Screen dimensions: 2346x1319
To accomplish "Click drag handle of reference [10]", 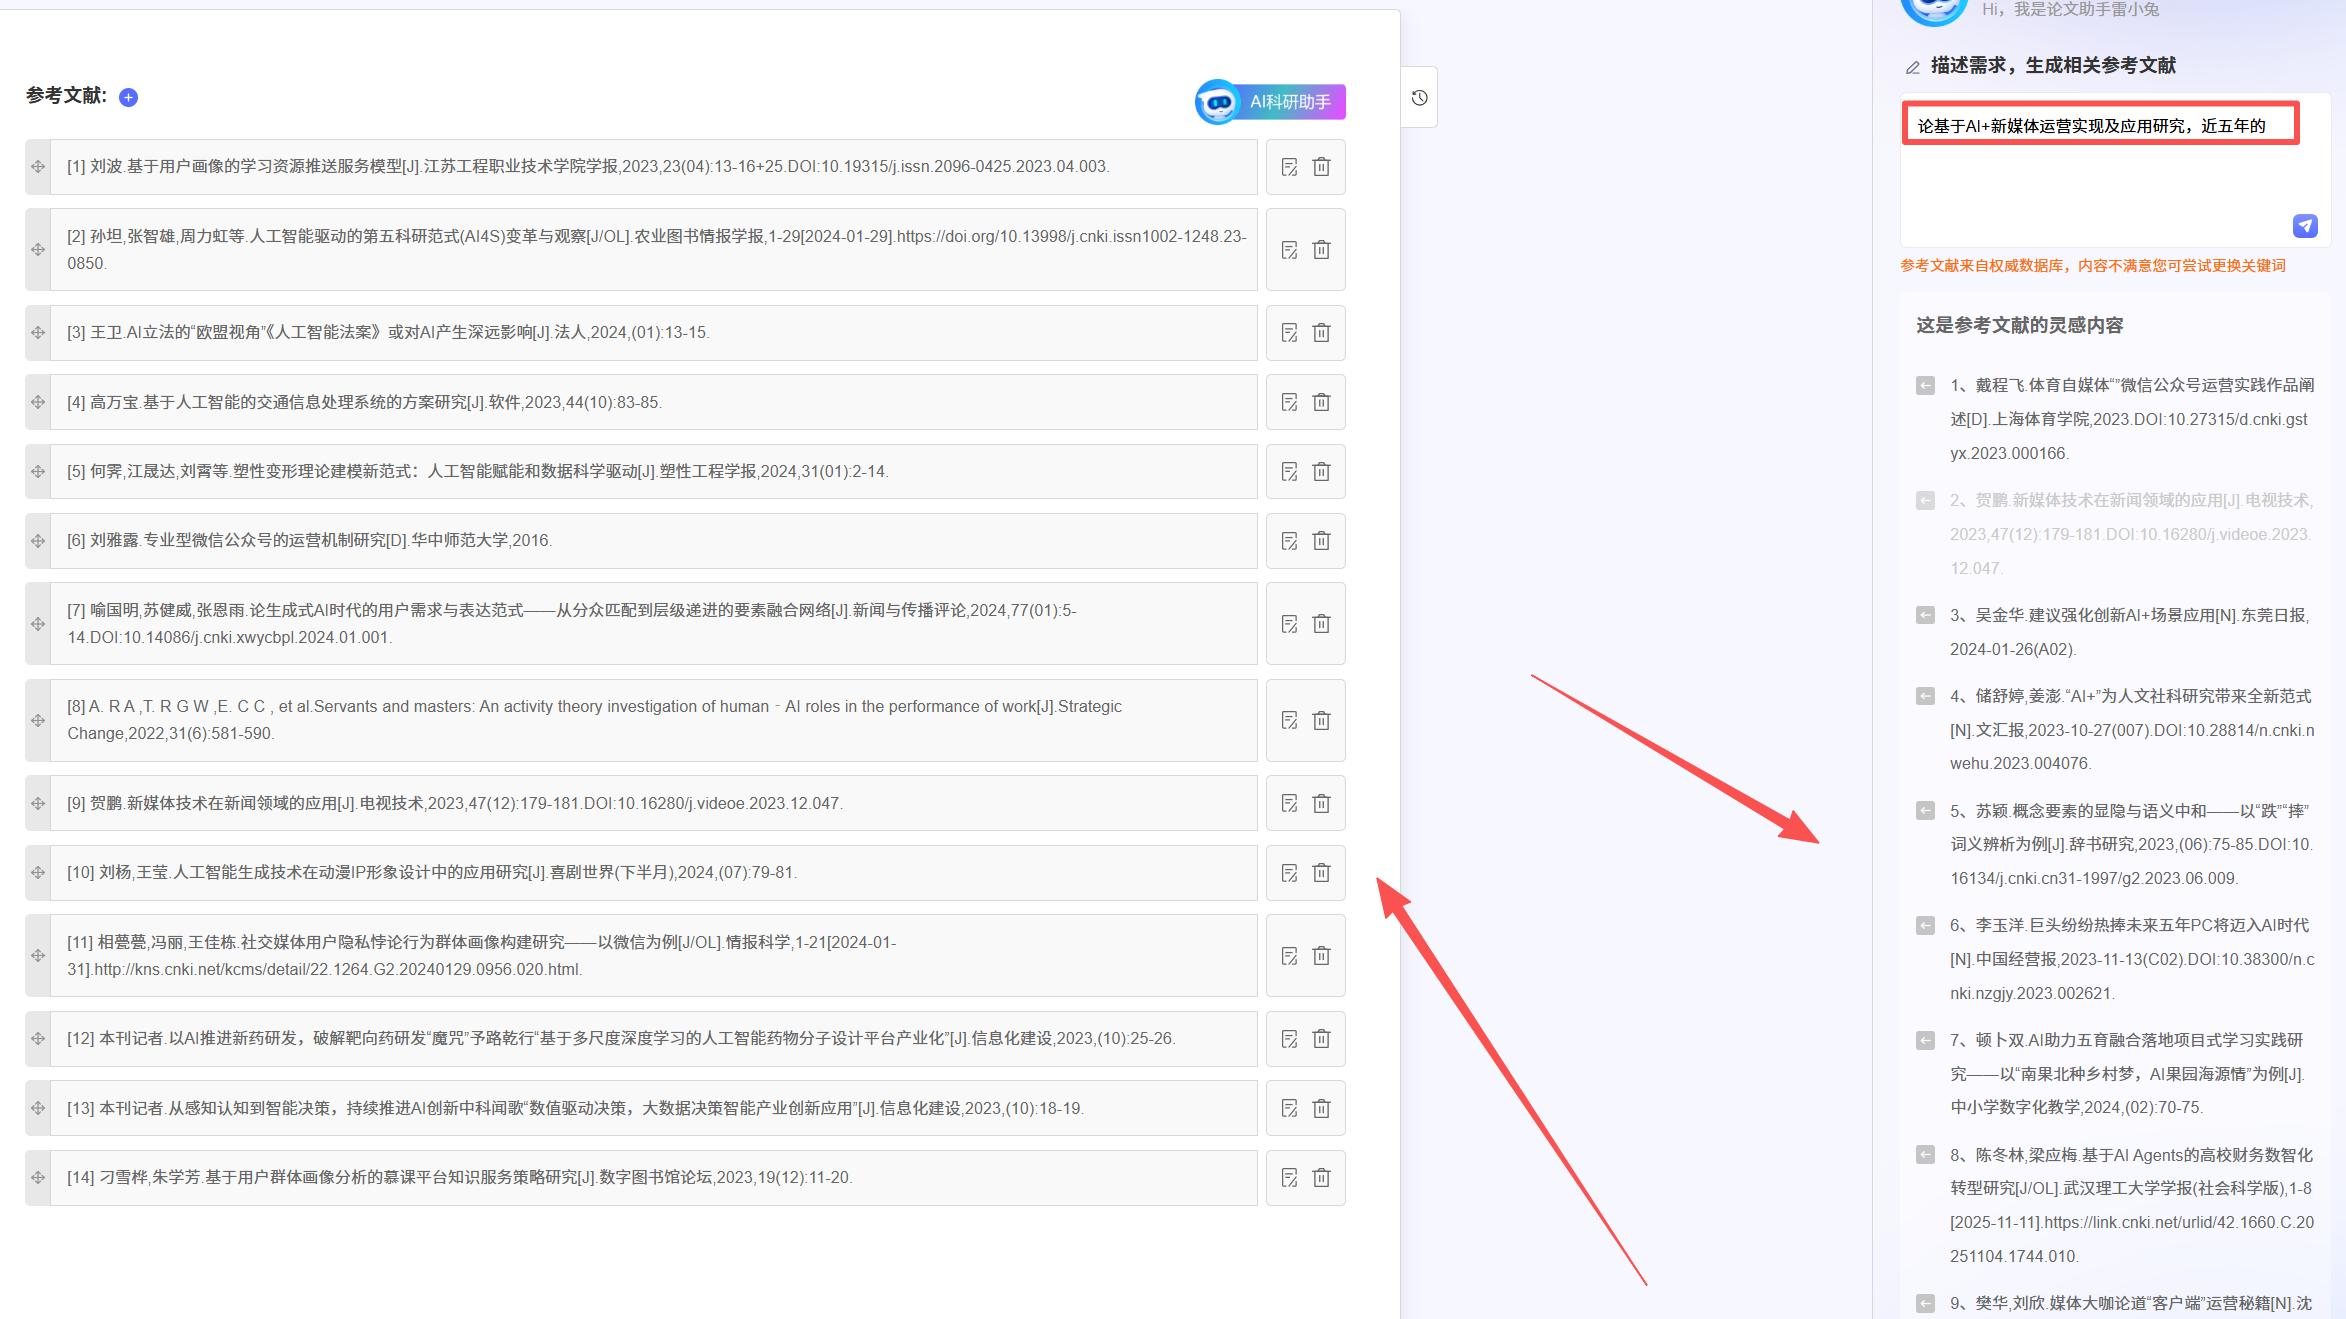I will (38, 873).
